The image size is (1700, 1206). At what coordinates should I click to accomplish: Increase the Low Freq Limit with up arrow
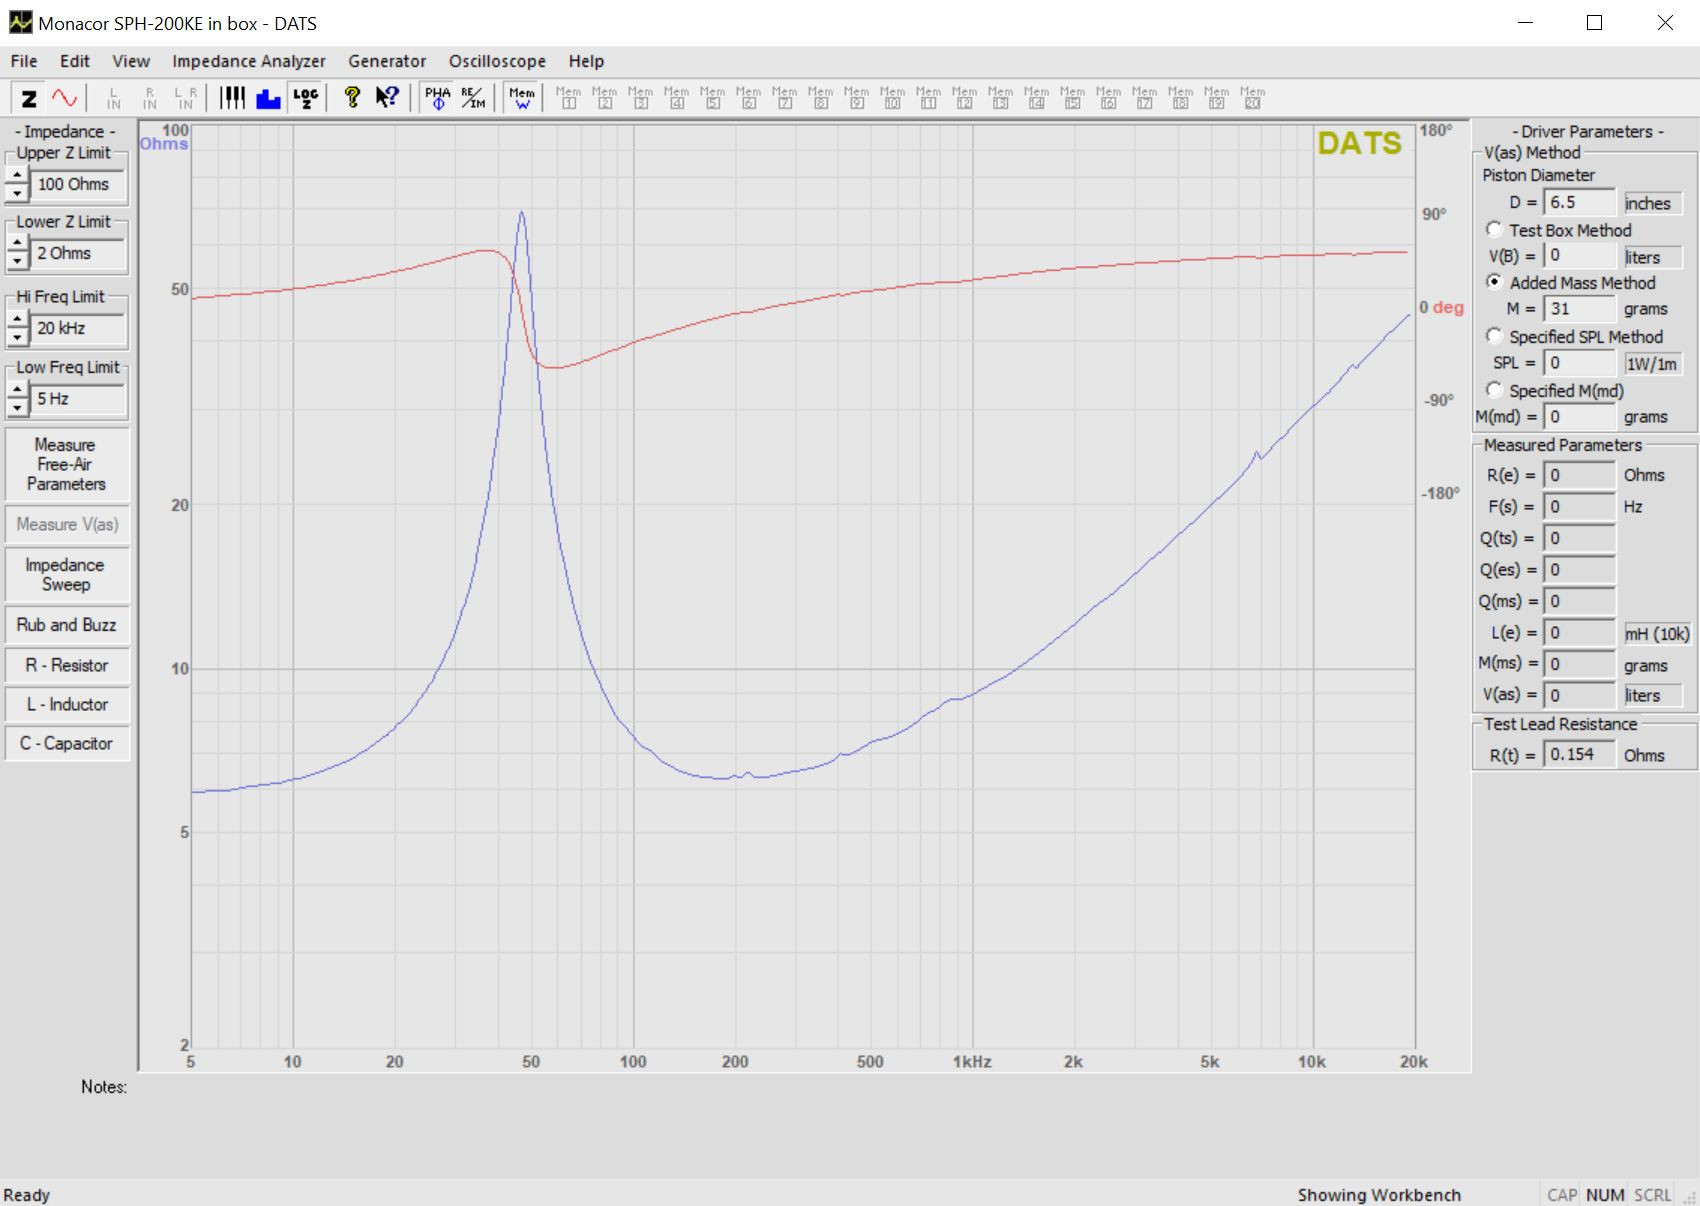17,390
